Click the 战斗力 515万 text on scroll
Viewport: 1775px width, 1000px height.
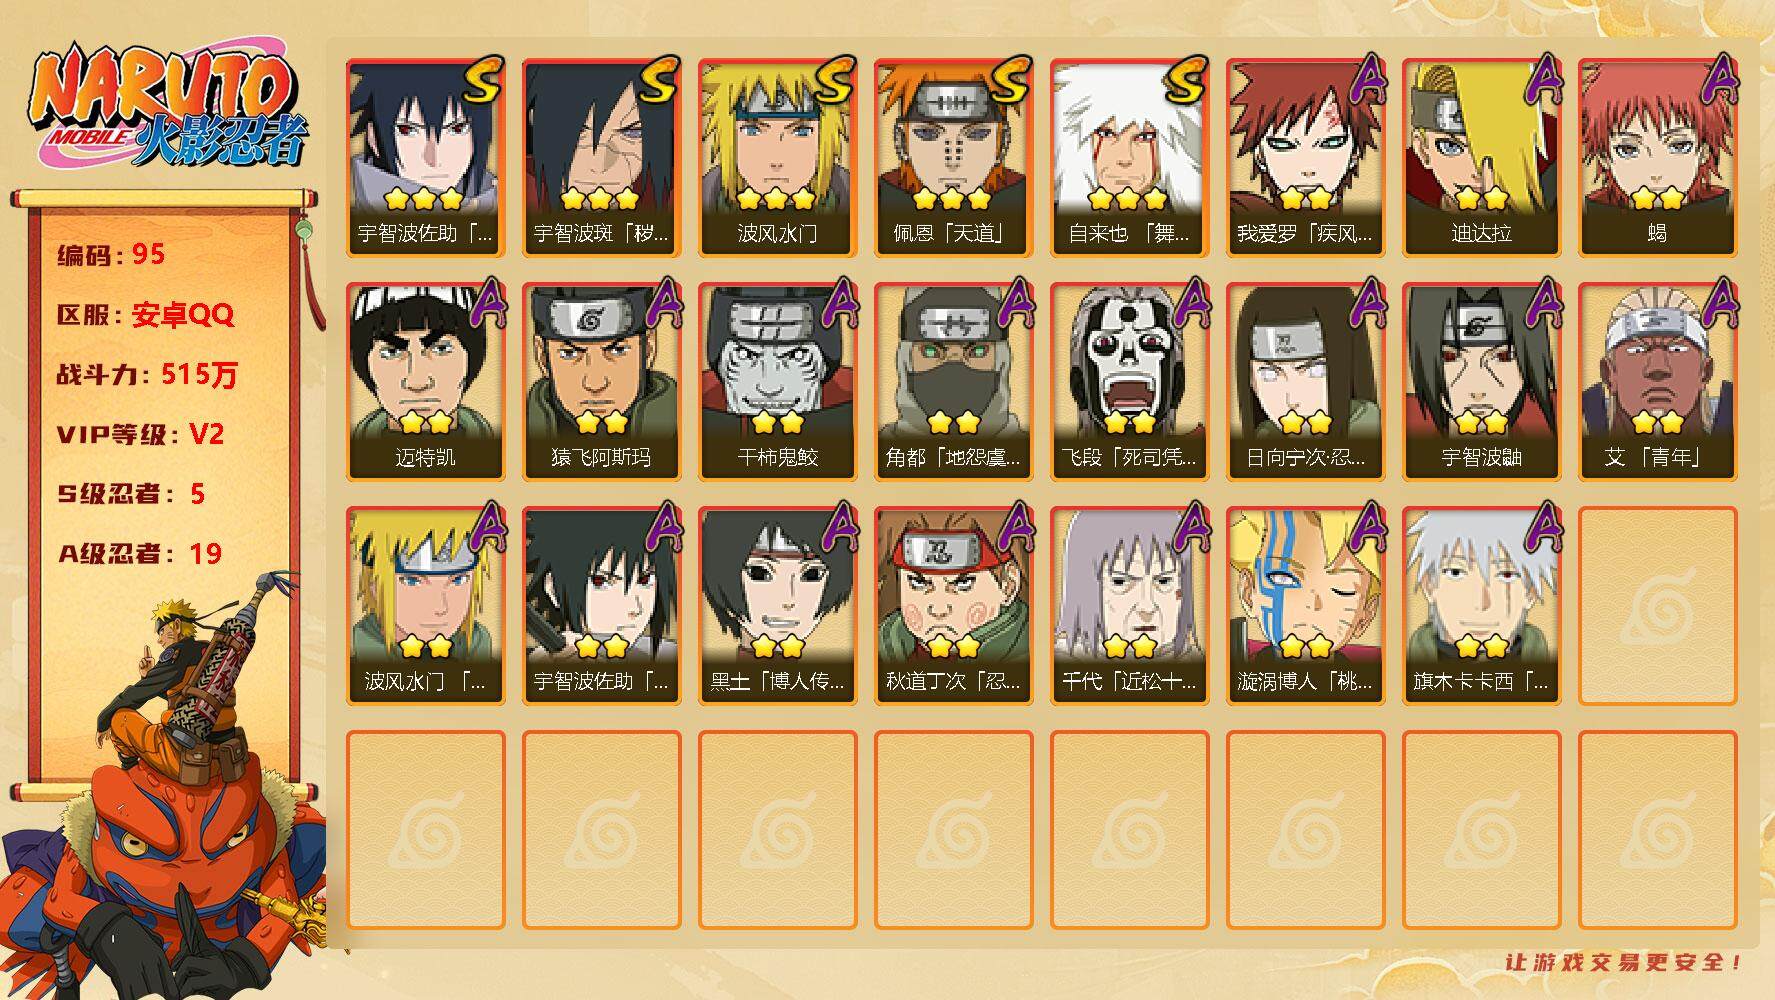coord(147,375)
